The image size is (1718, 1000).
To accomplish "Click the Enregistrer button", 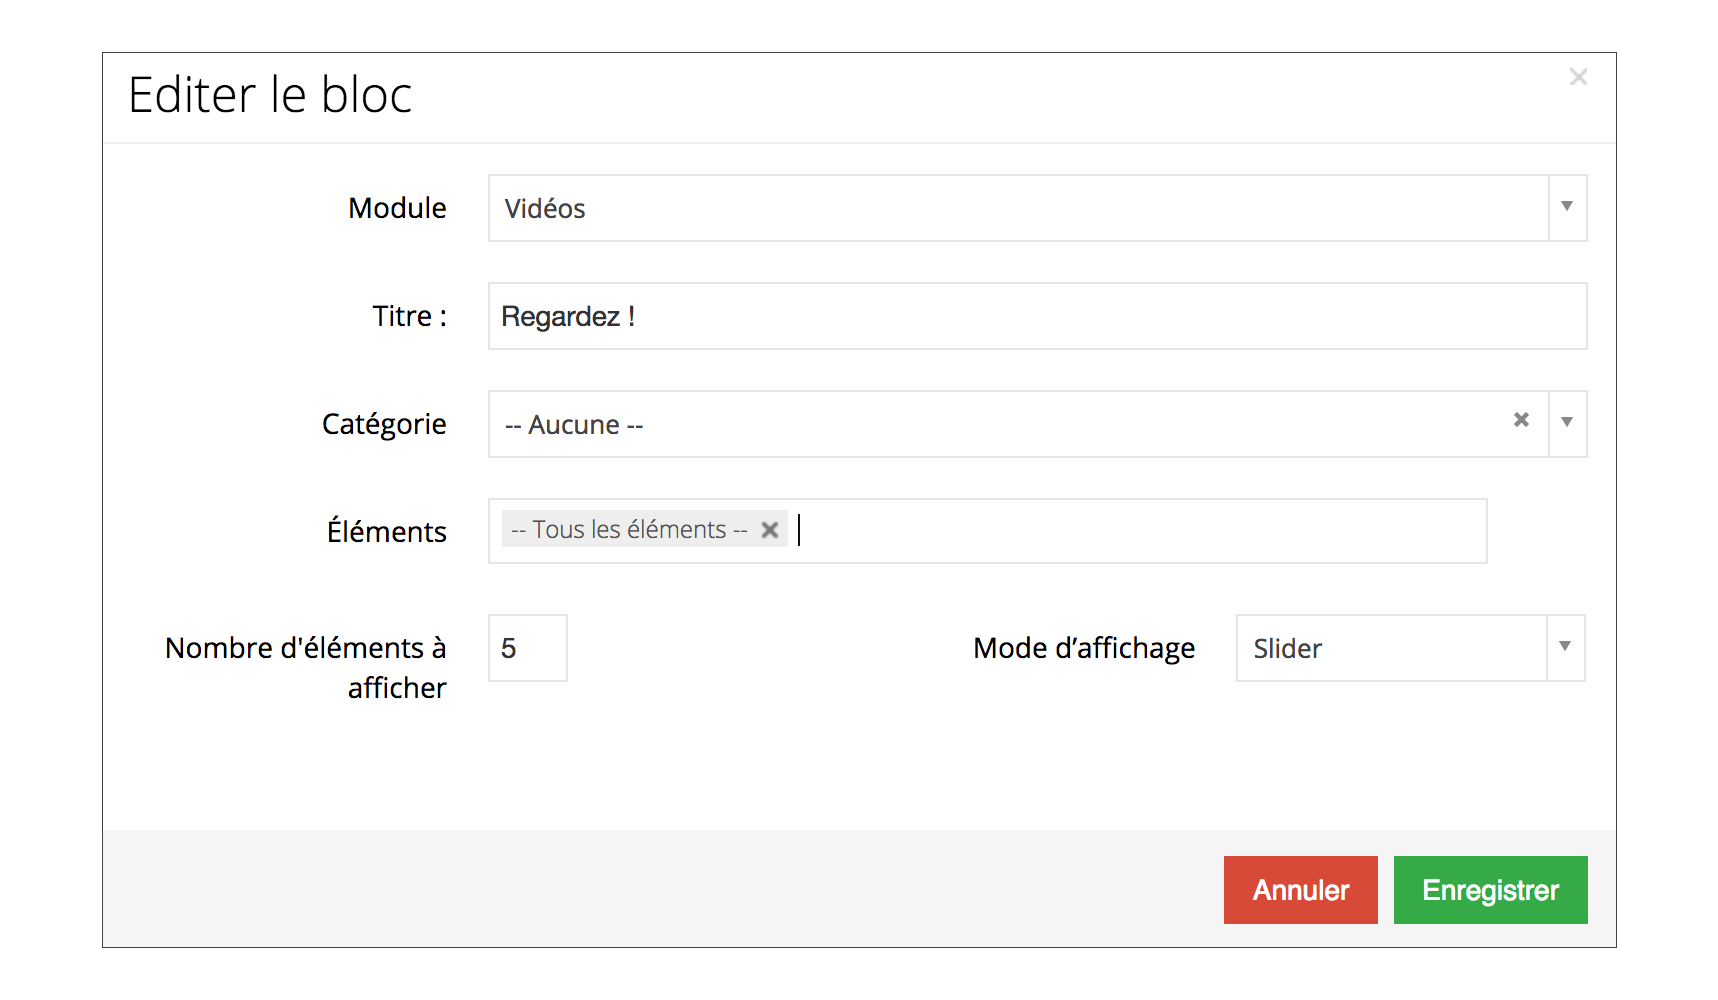I will [1490, 890].
